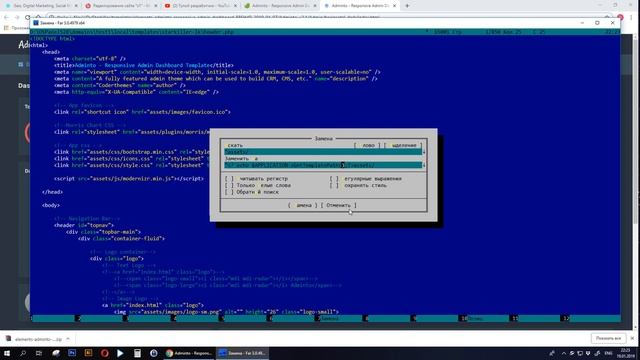The width and height of the screenshot is (640, 360).
Task: Switch to Far Manager taskbar button
Action: coord(242,353)
